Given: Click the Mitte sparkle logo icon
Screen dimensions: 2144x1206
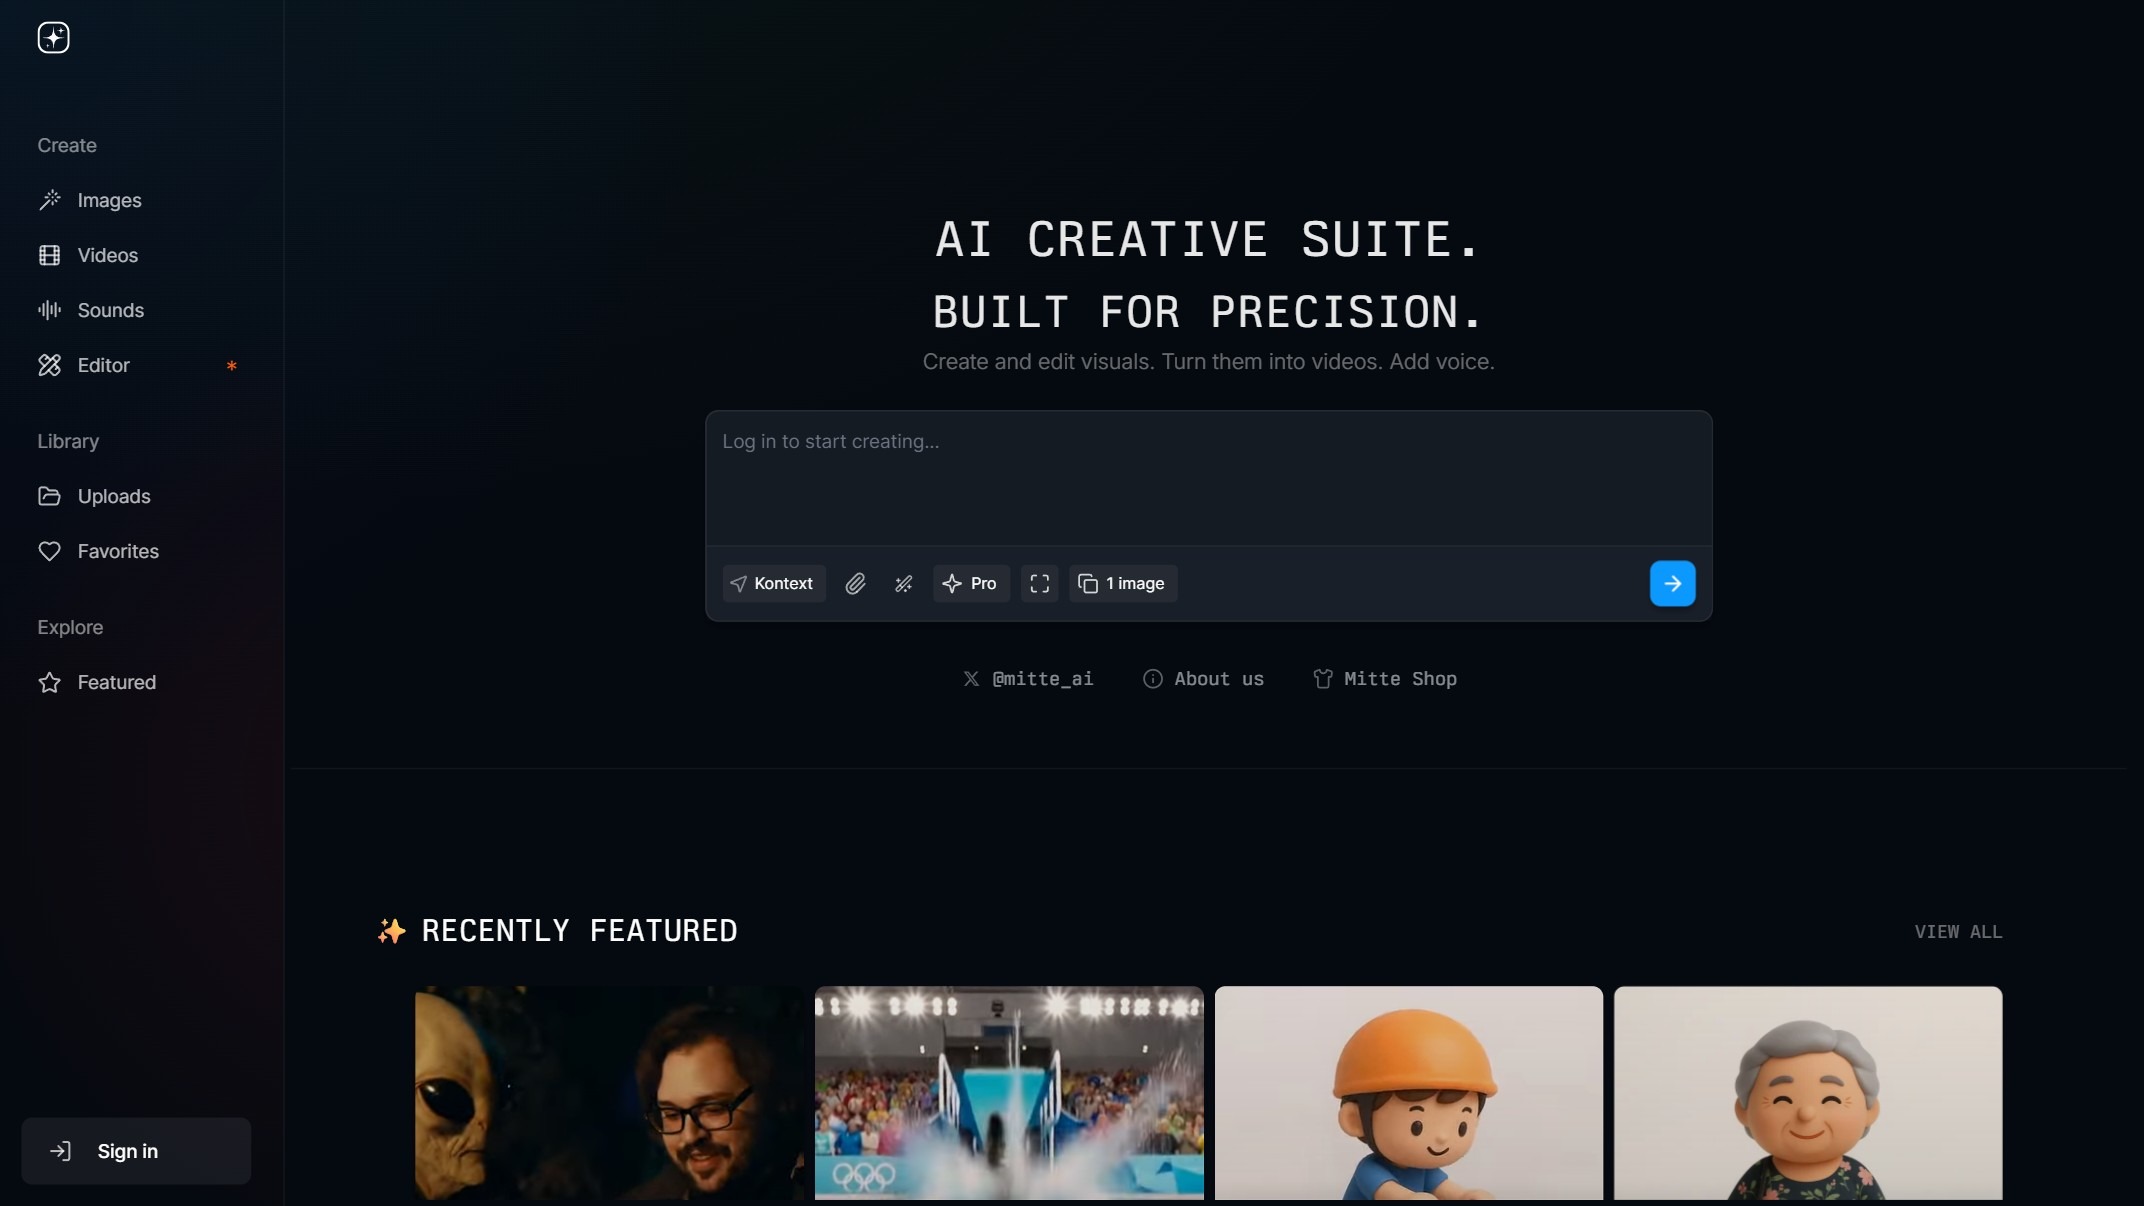Looking at the screenshot, I should pos(53,38).
